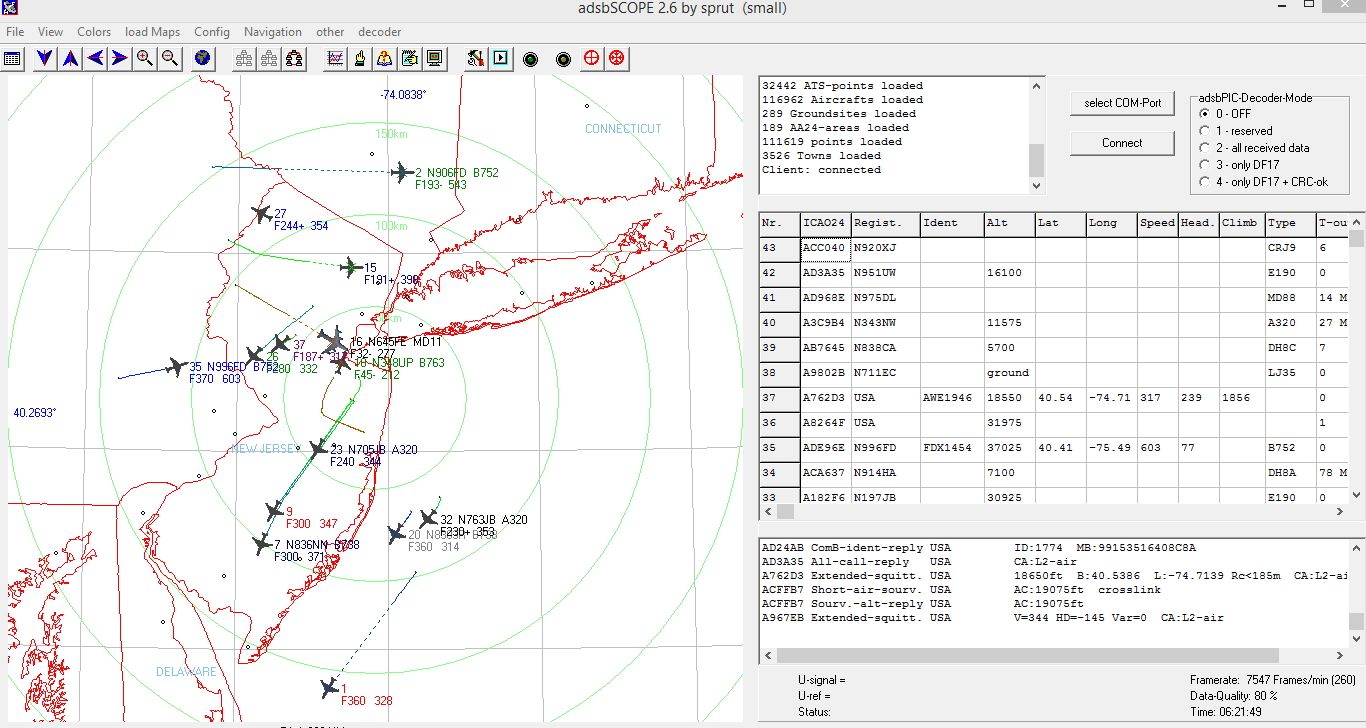
Task: Click the ICAO24 column header
Action: 826,224
